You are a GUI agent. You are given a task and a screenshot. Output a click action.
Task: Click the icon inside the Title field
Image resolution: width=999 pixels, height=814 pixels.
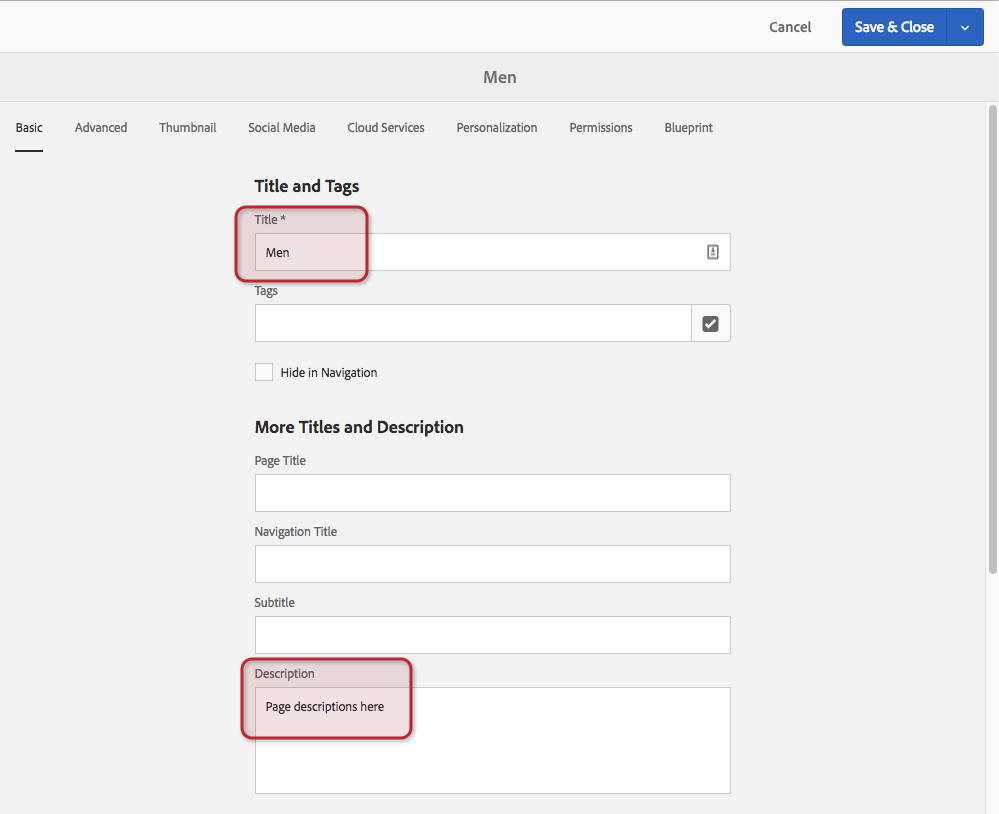tap(712, 253)
